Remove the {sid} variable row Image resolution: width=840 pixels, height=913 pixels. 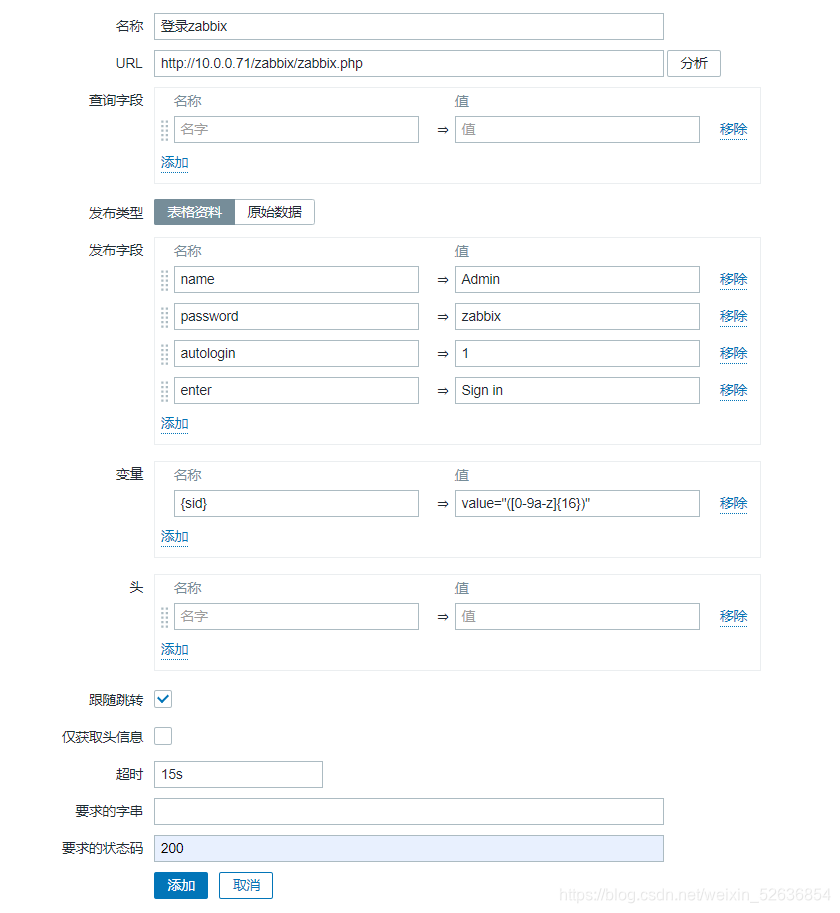733,503
